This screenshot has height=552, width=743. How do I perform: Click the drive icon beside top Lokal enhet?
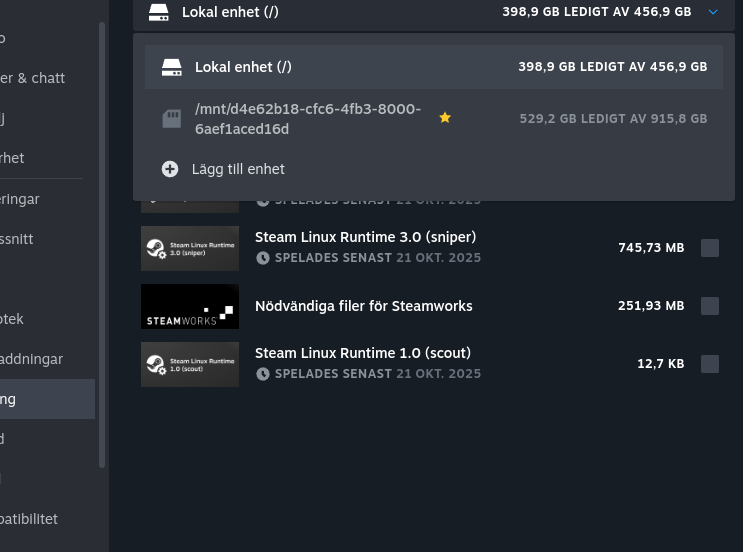tap(158, 12)
